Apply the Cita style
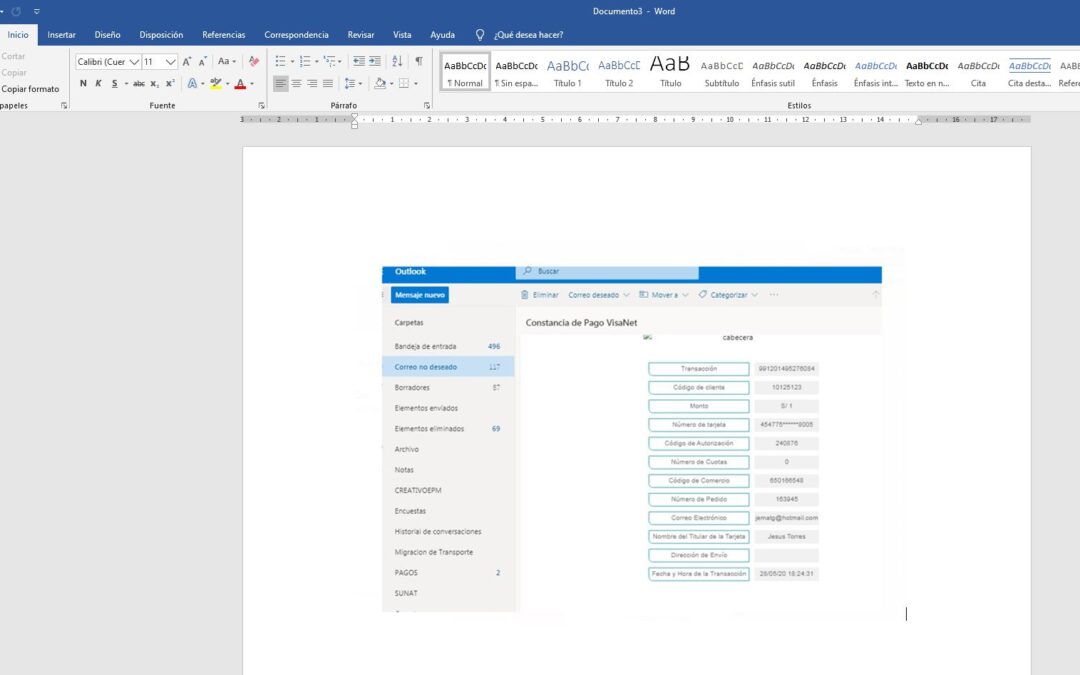The height and width of the screenshot is (675, 1080). point(979,72)
